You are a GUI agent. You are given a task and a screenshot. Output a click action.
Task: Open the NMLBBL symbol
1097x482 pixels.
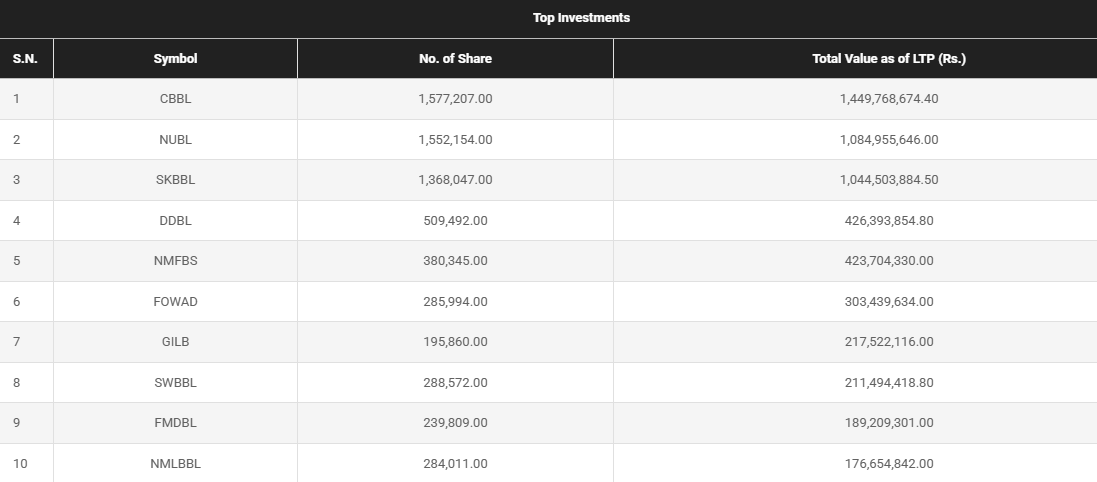(x=175, y=464)
